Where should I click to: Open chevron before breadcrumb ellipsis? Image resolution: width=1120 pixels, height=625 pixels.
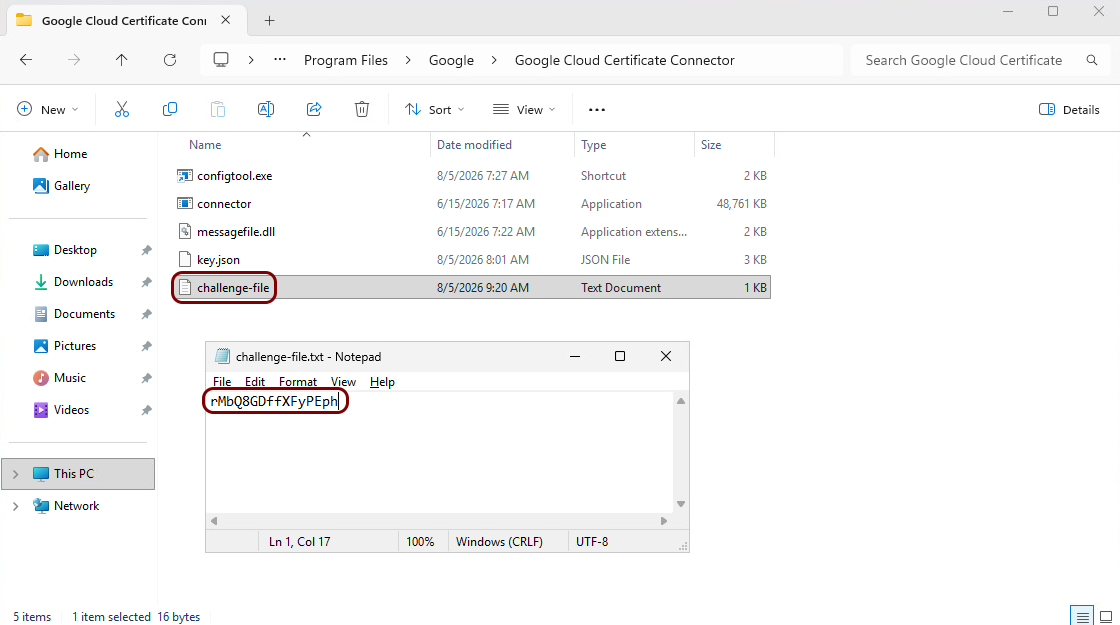[x=251, y=60]
